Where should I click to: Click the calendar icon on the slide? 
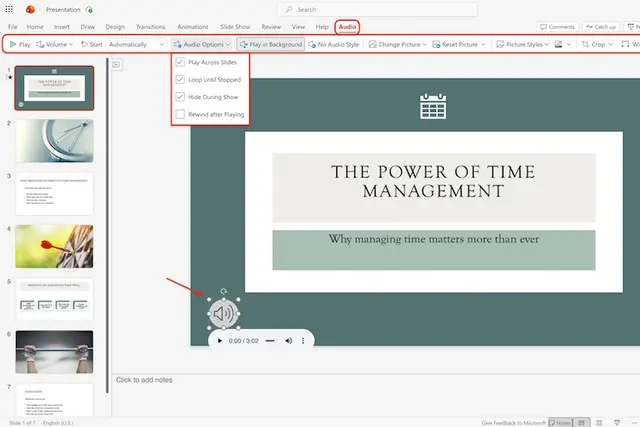pos(433,107)
